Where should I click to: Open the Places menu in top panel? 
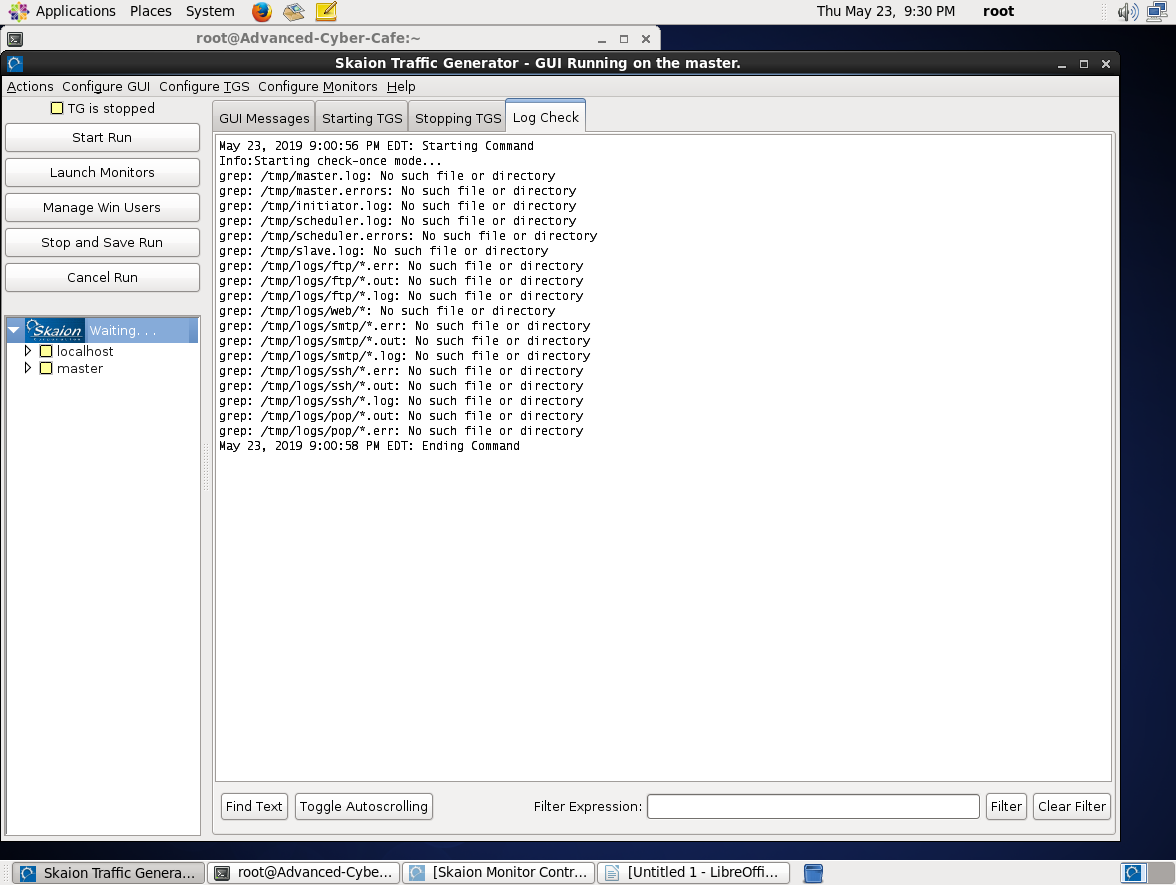[151, 11]
